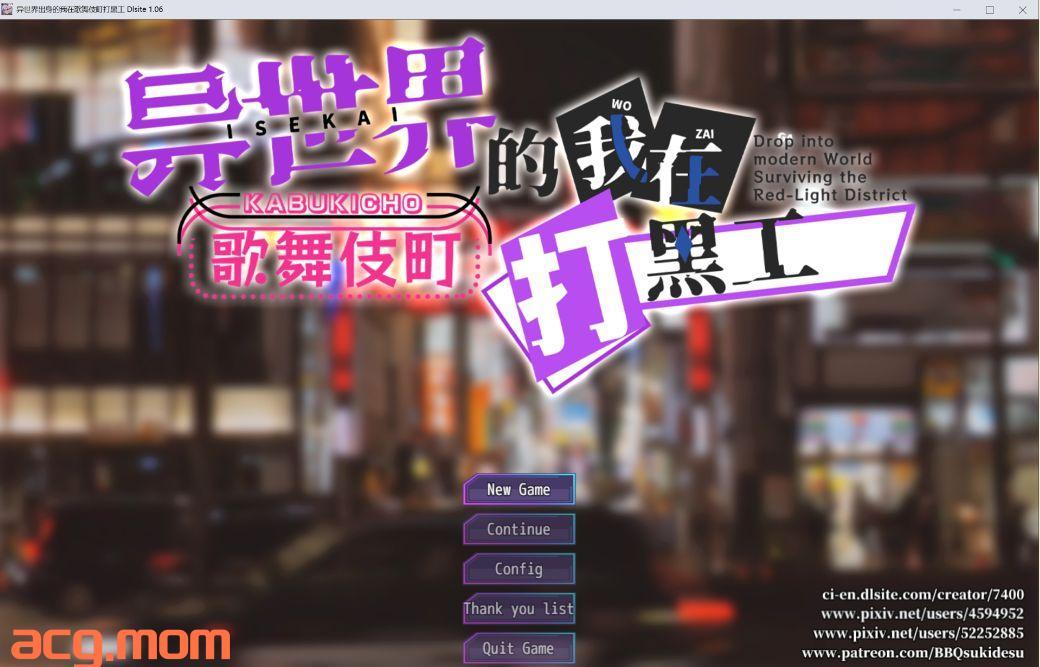1040x667 pixels.
Task: Choose Quit Game
Action: [x=519, y=648]
